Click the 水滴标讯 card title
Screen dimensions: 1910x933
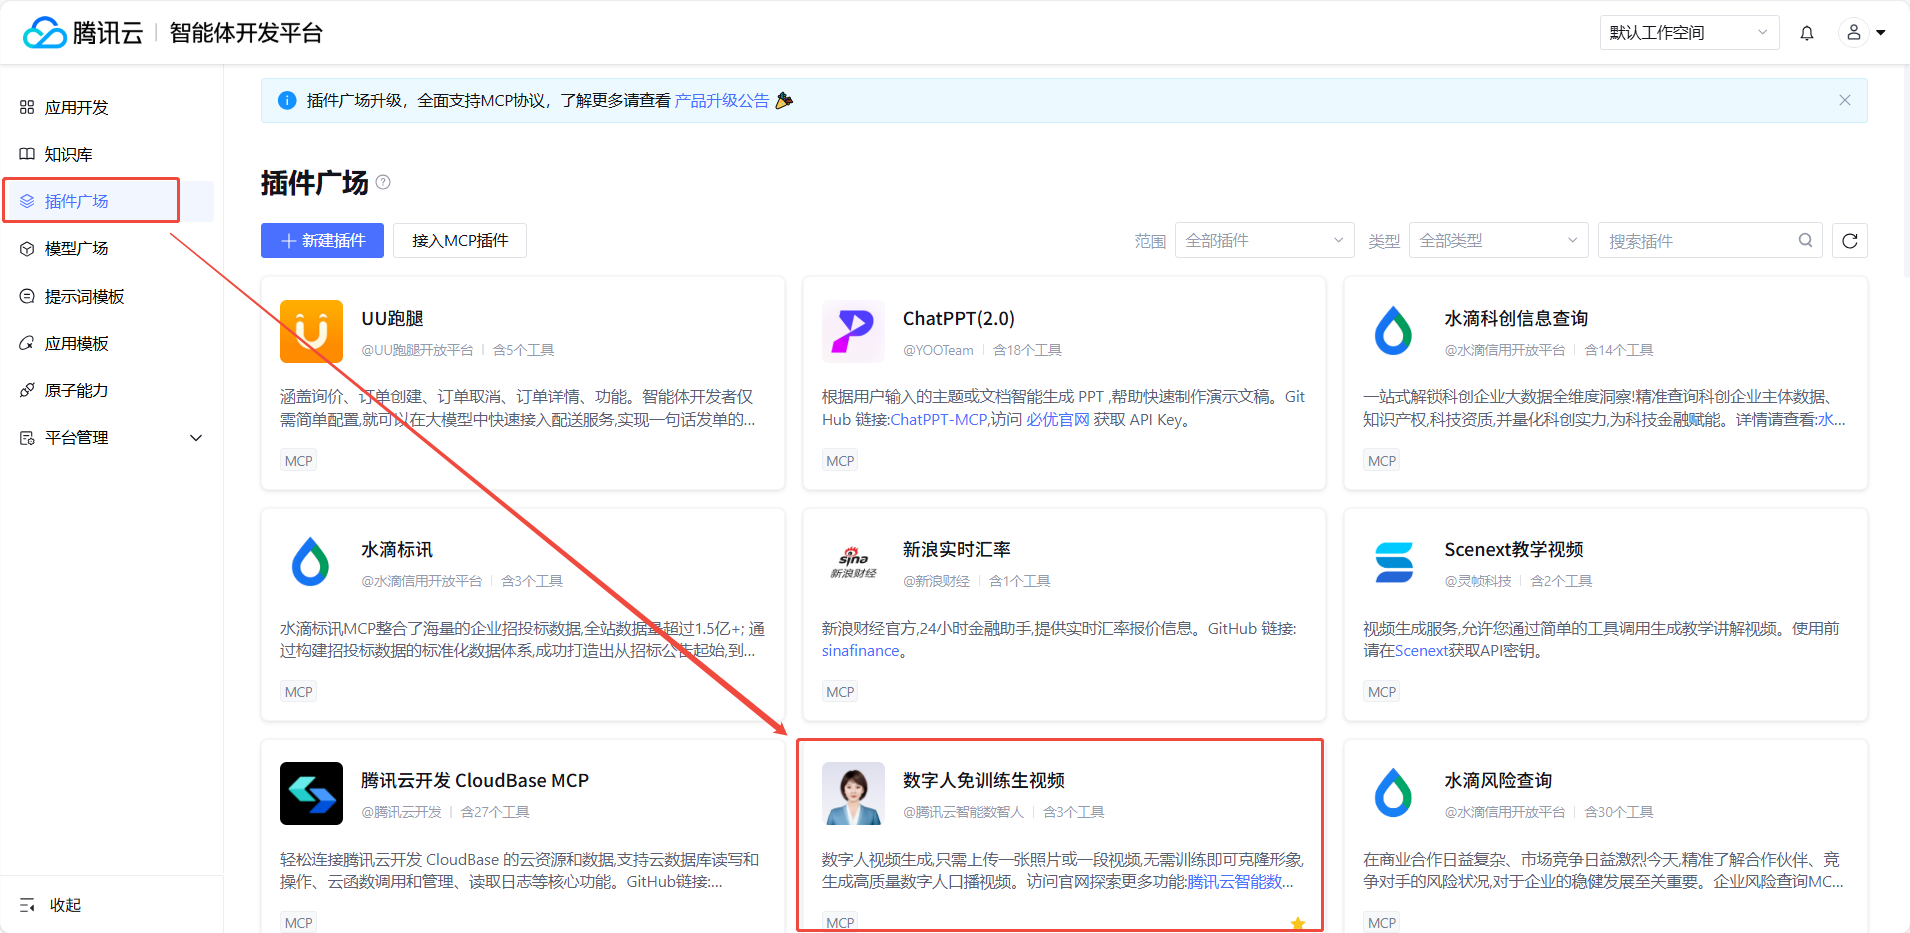[397, 549]
